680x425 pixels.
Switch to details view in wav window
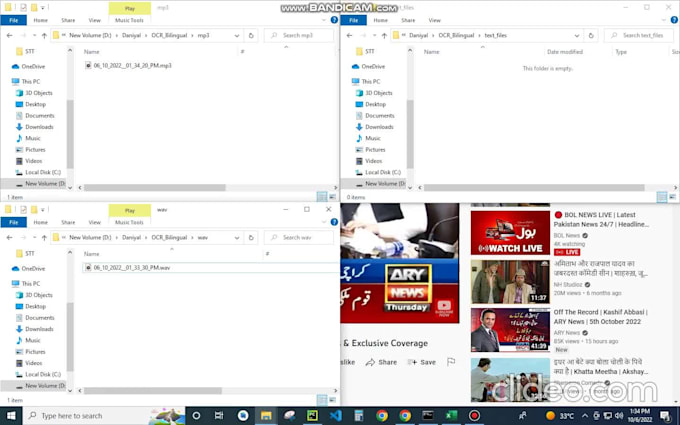(321, 399)
